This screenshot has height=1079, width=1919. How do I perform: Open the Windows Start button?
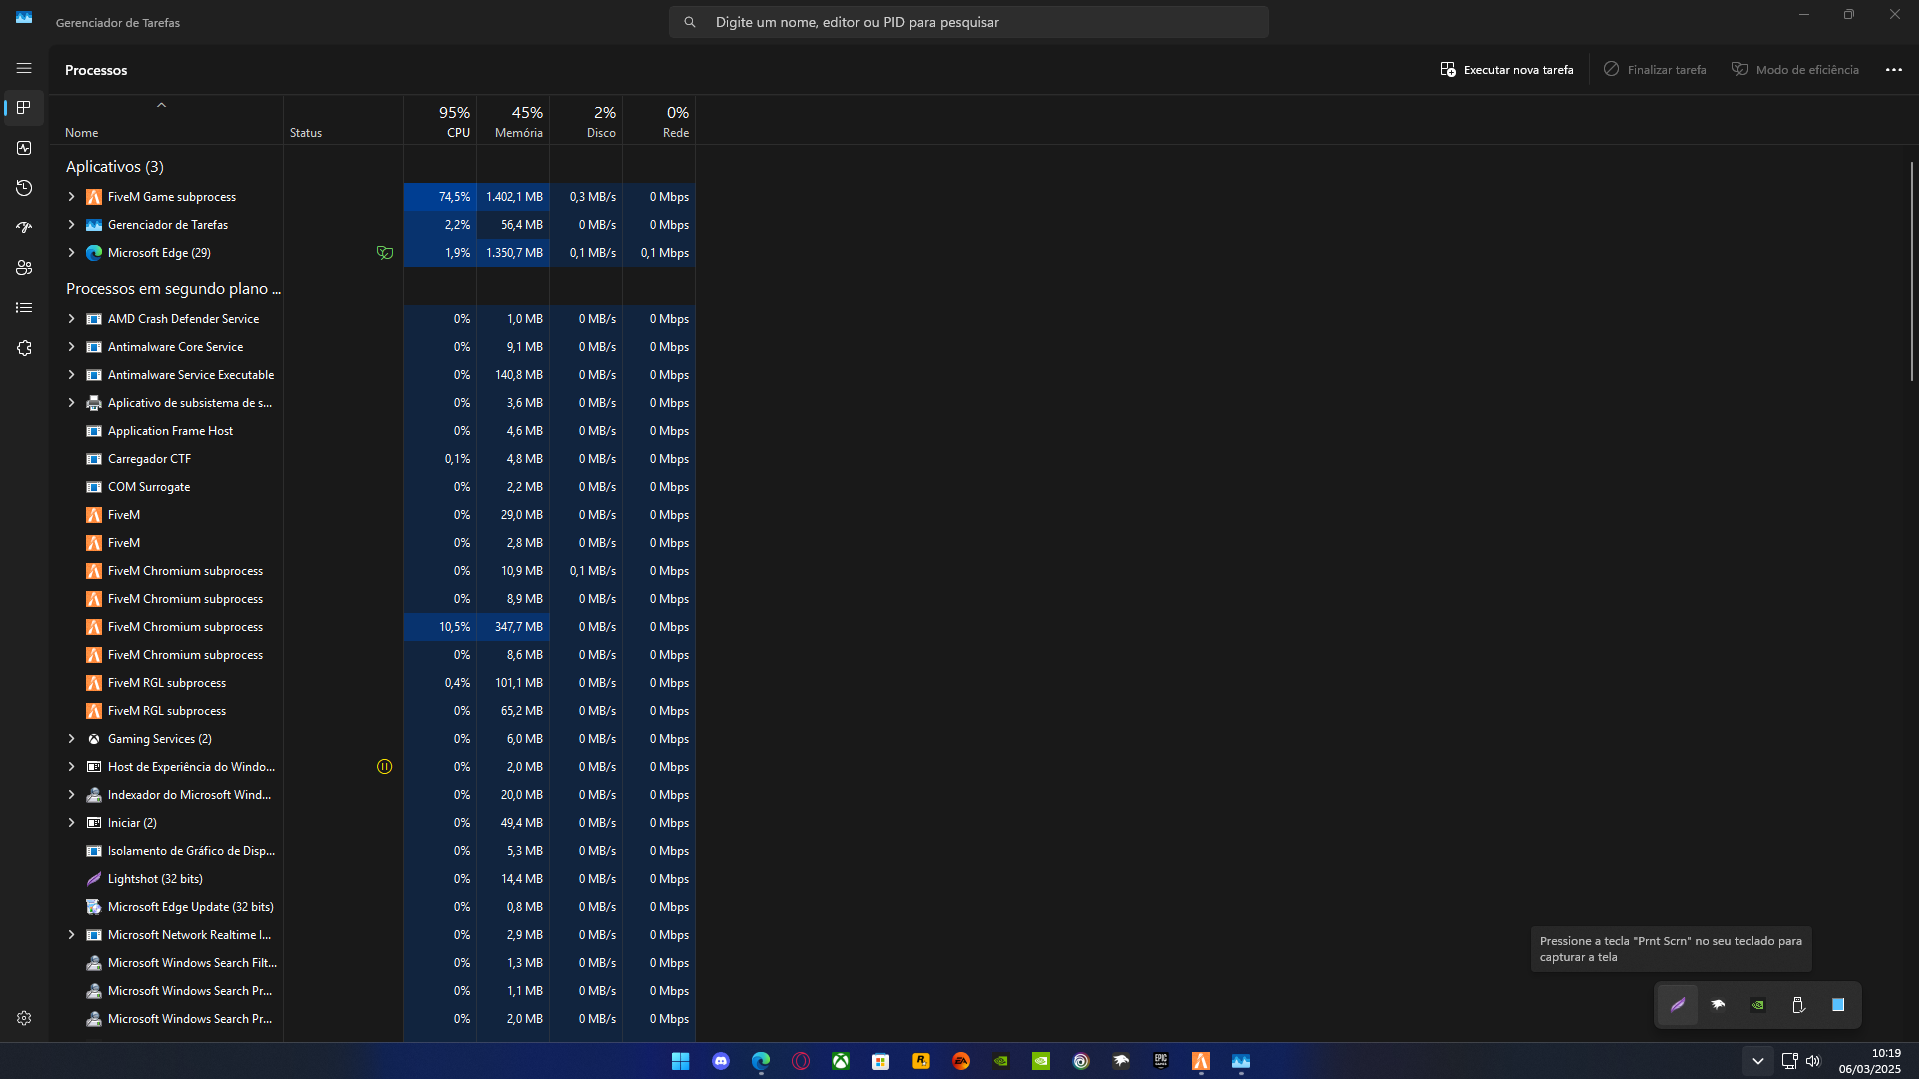pos(681,1061)
